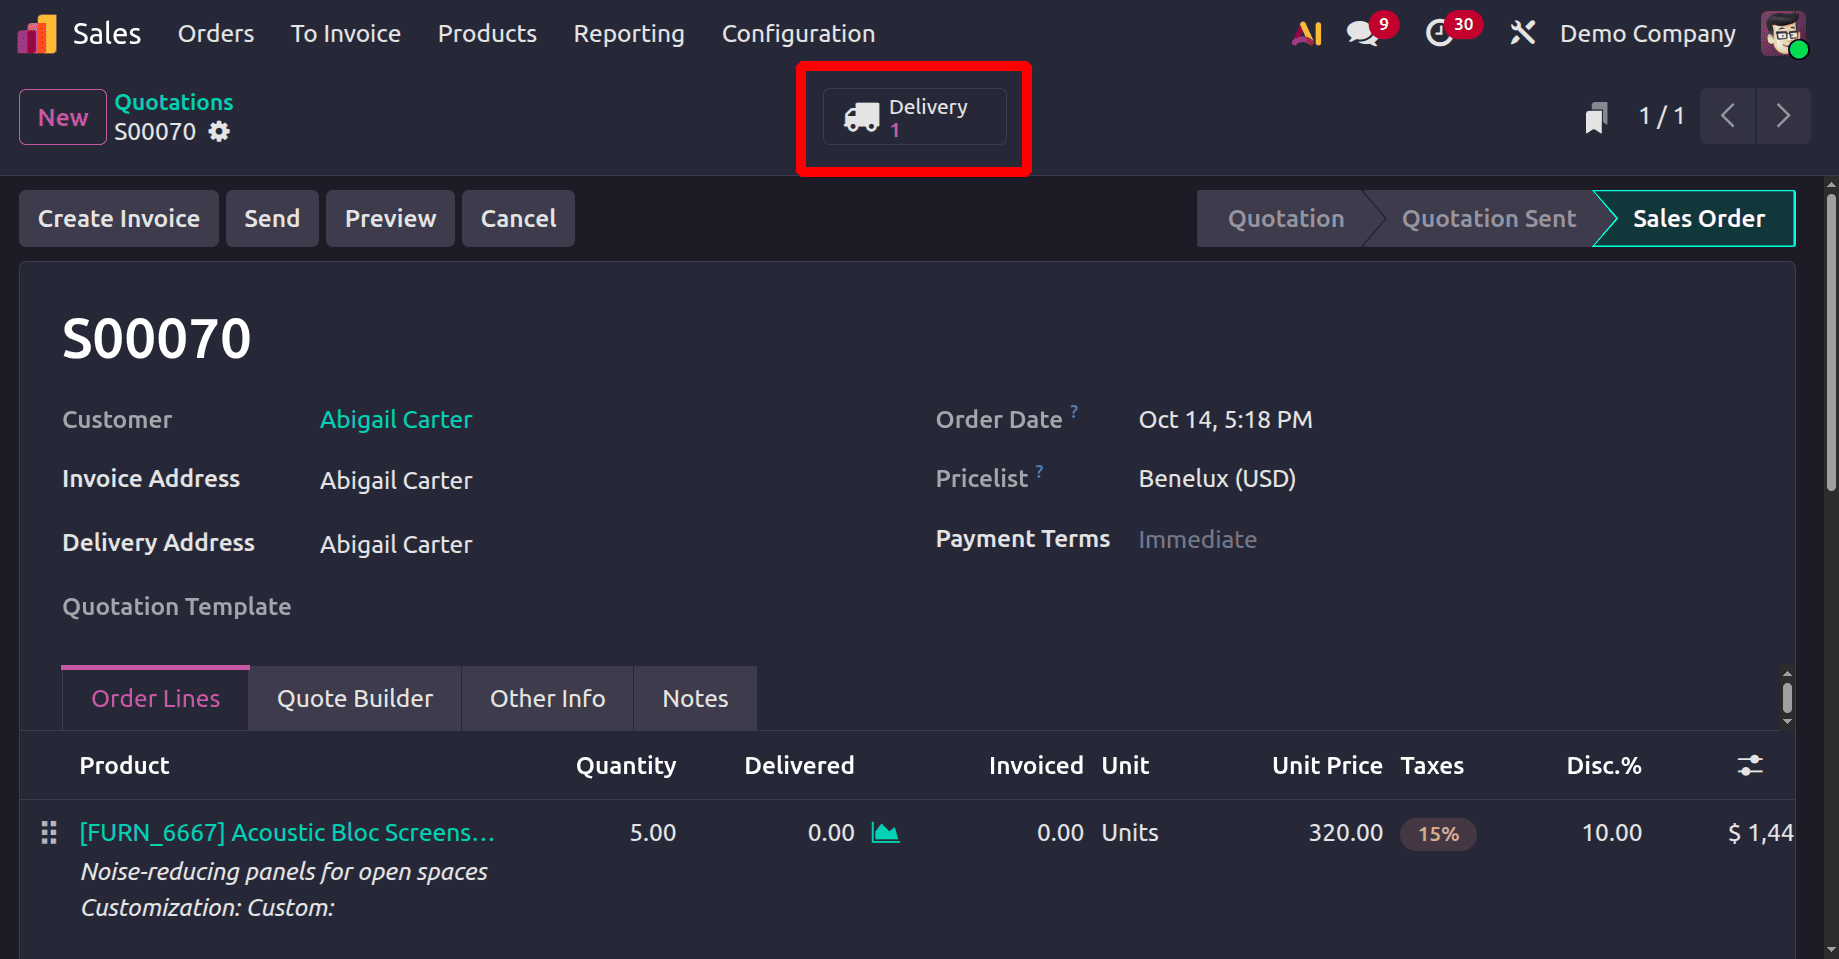
Task: Click the forecast chart icon beside Delivered
Action: pyautogui.click(x=885, y=833)
